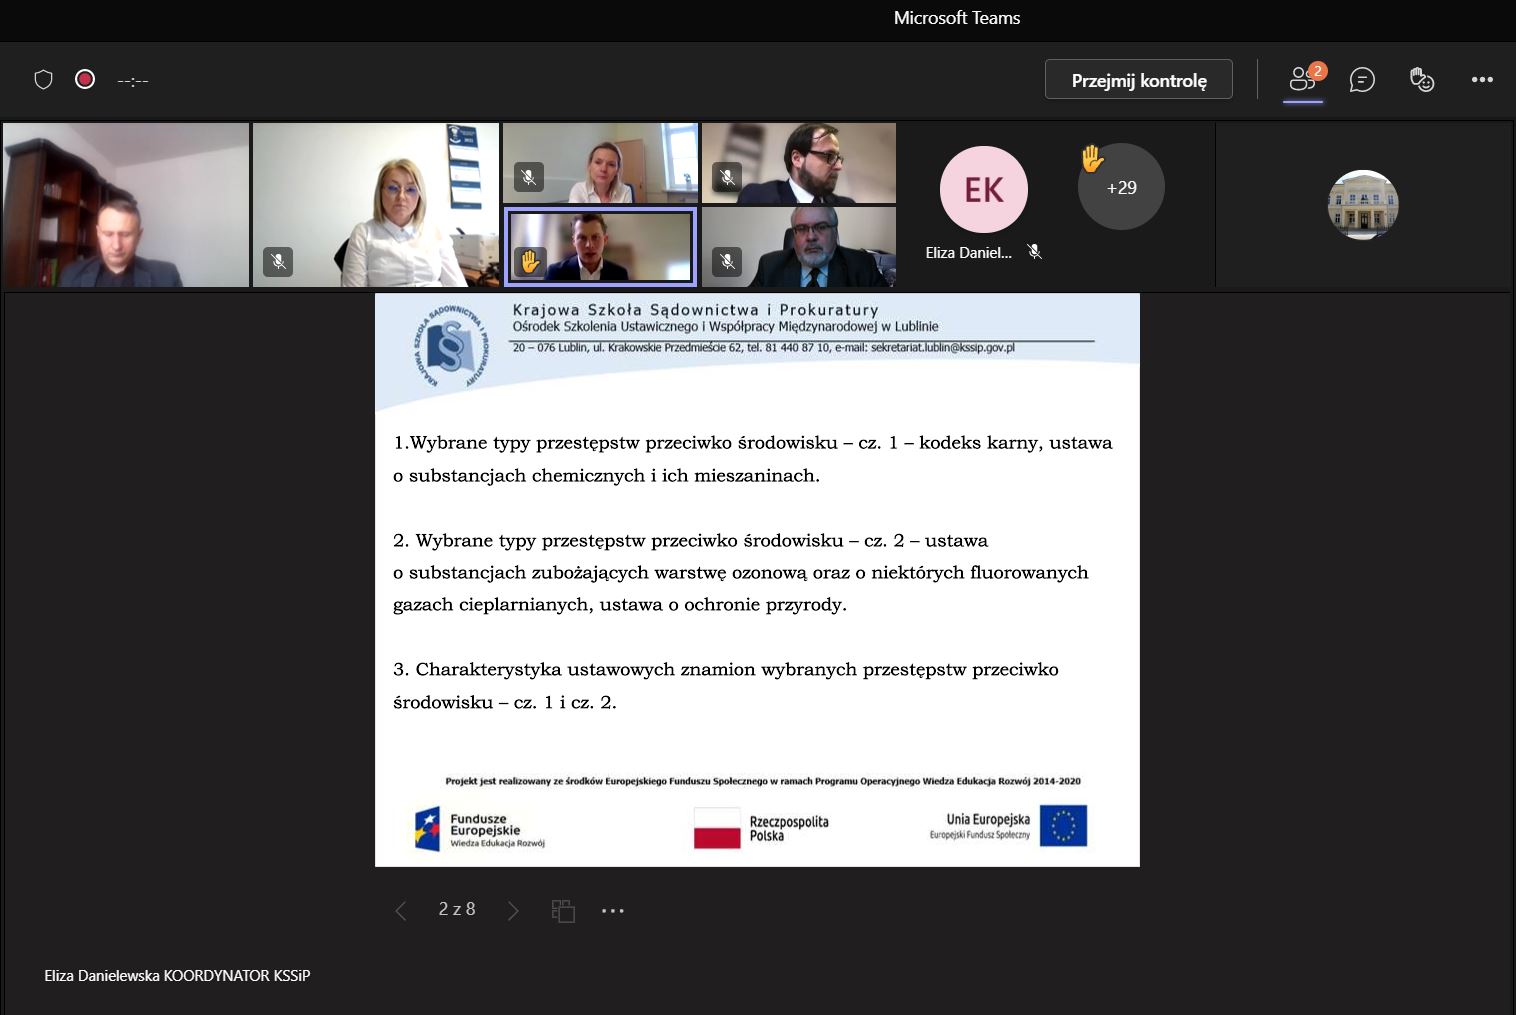The height and width of the screenshot is (1015, 1516).
Task: Select video of man with glasses in profile
Action: point(799,163)
